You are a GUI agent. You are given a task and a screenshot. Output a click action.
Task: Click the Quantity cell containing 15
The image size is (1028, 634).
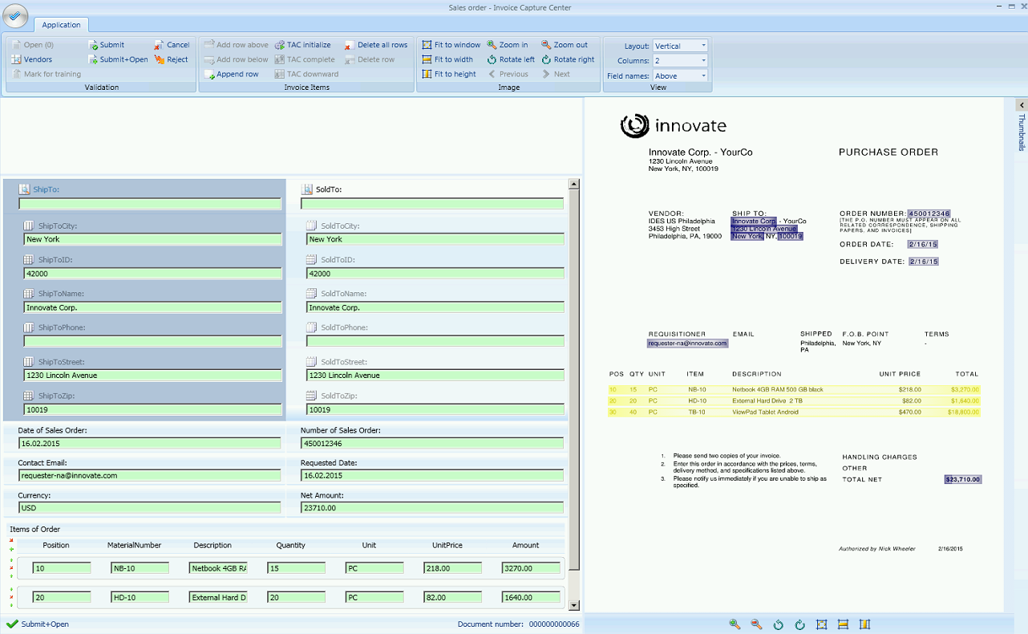(296, 568)
